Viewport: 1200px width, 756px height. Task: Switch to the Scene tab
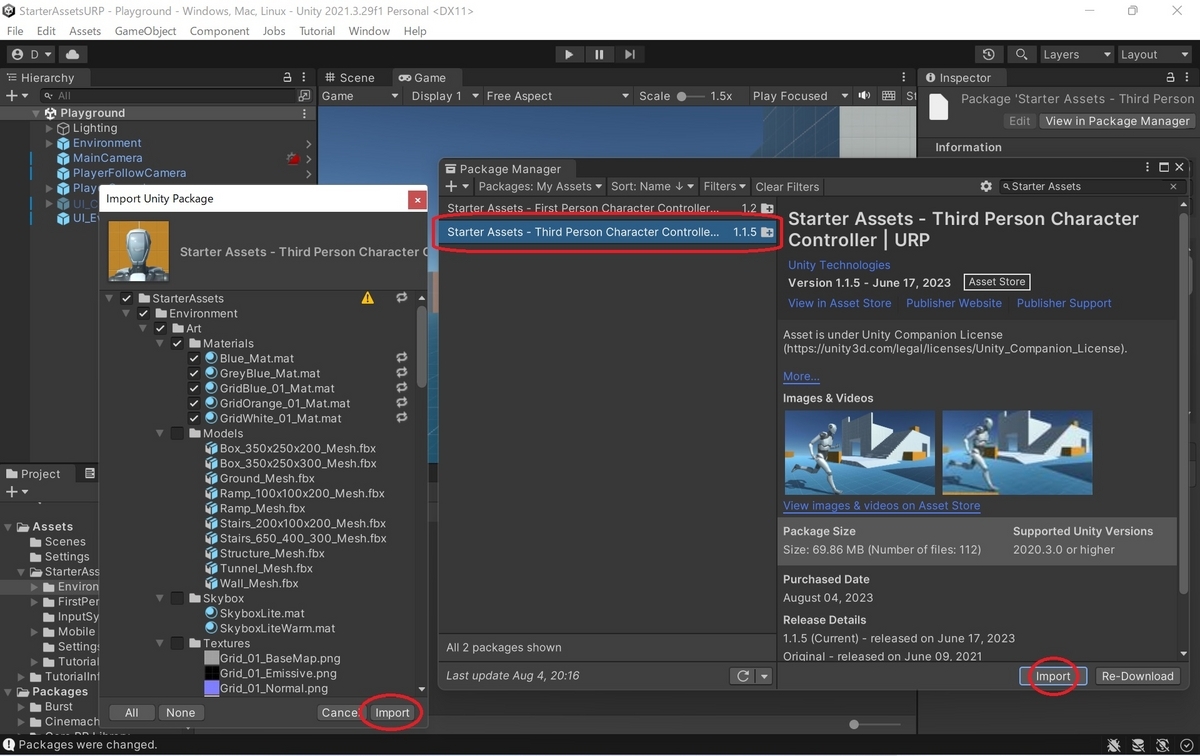click(x=348, y=78)
